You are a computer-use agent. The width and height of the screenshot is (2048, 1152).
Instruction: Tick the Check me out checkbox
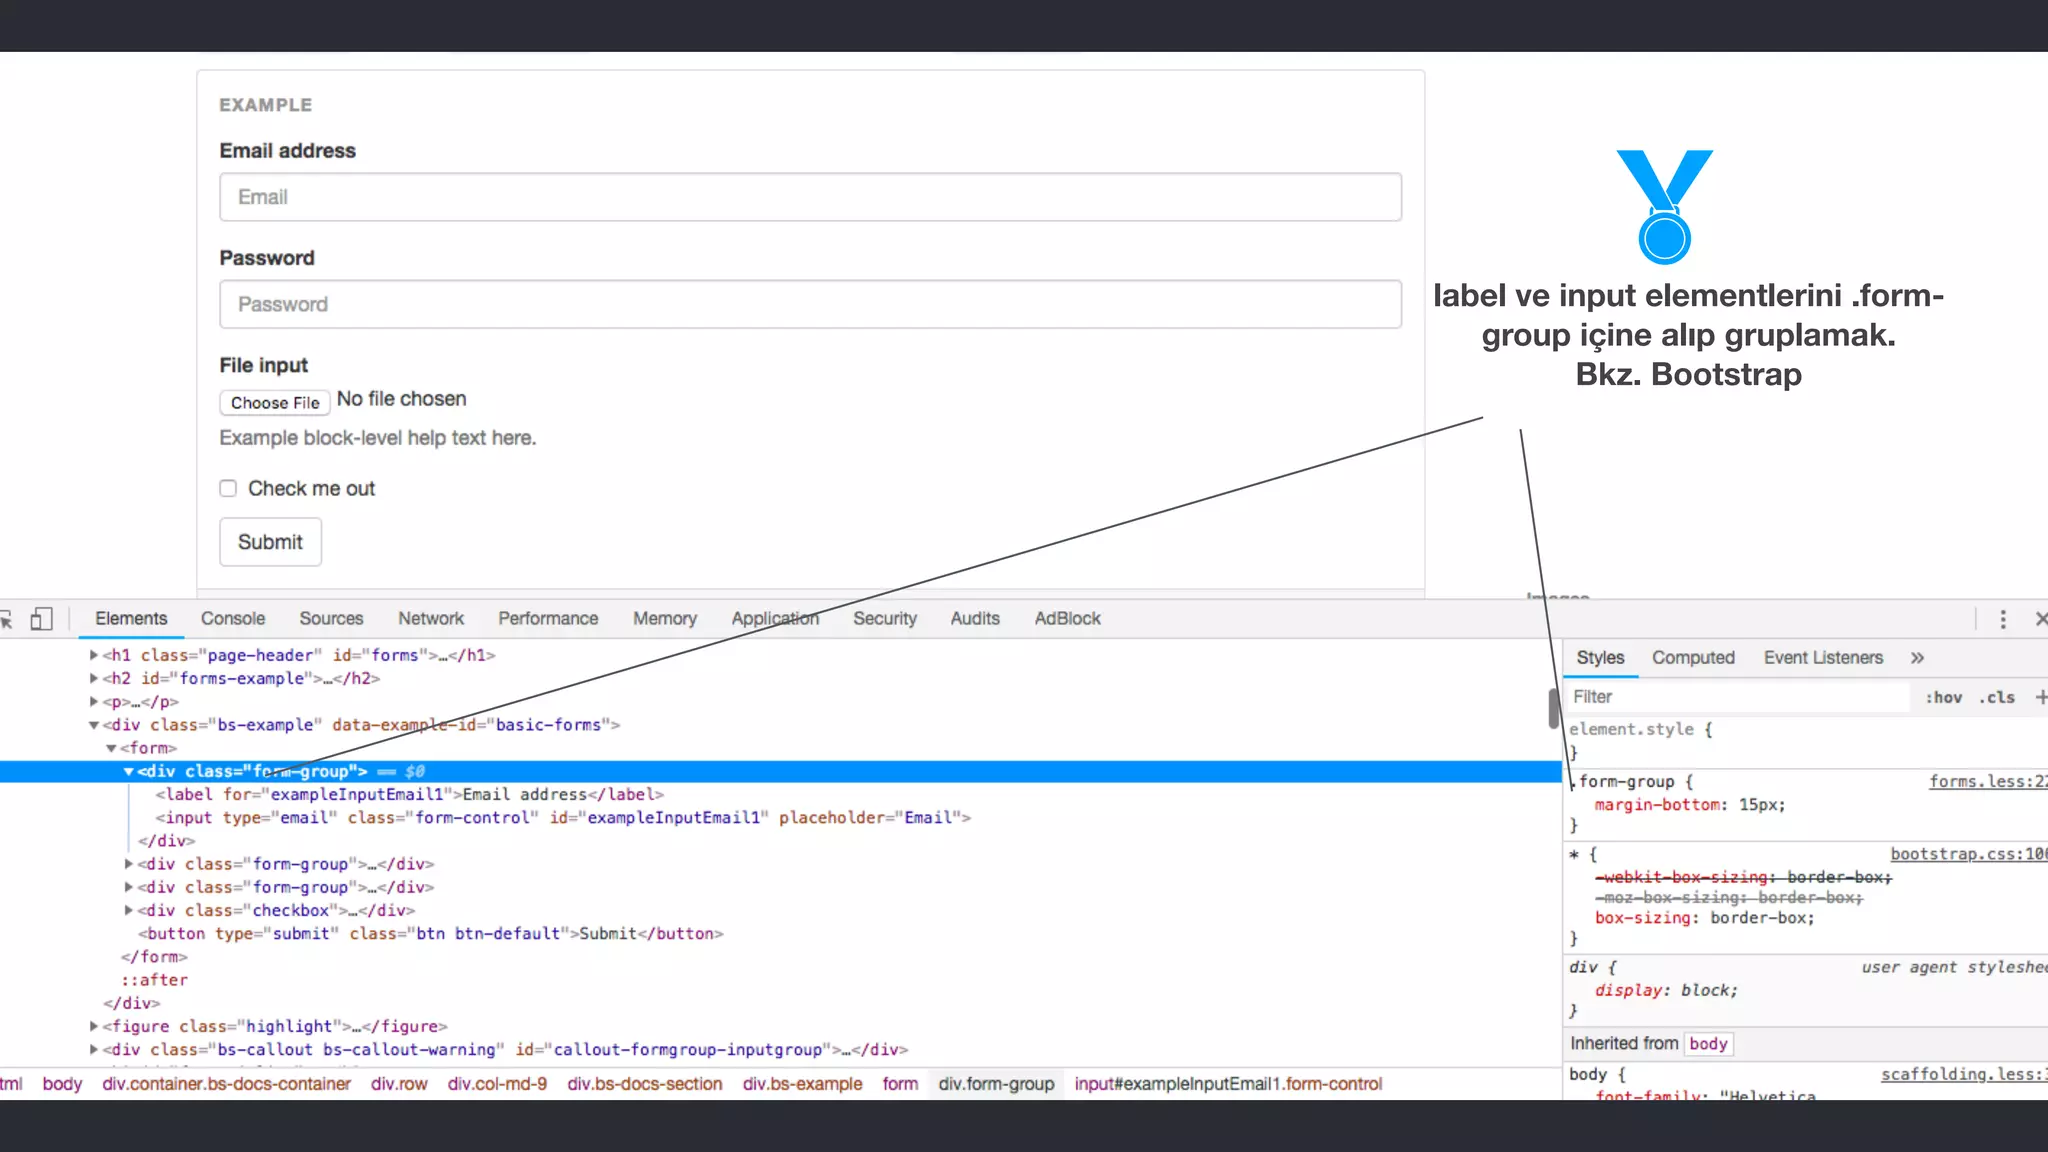point(228,488)
